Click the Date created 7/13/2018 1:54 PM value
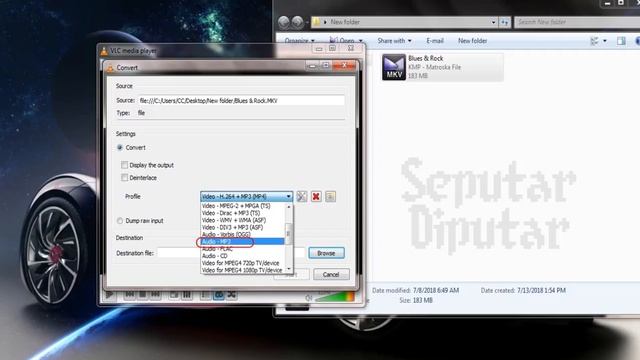 pyautogui.click(x=541, y=291)
